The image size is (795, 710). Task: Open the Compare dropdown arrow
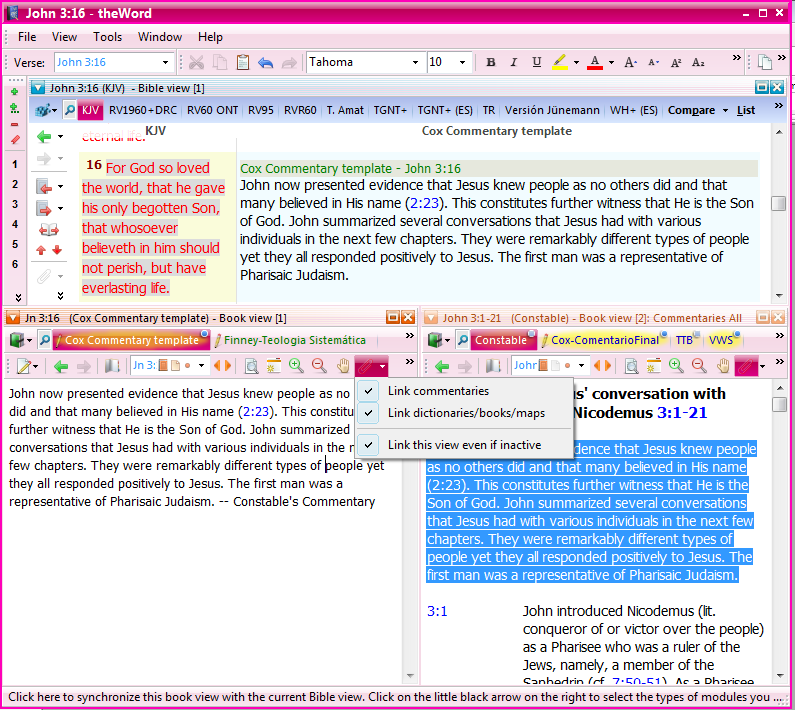[726, 110]
